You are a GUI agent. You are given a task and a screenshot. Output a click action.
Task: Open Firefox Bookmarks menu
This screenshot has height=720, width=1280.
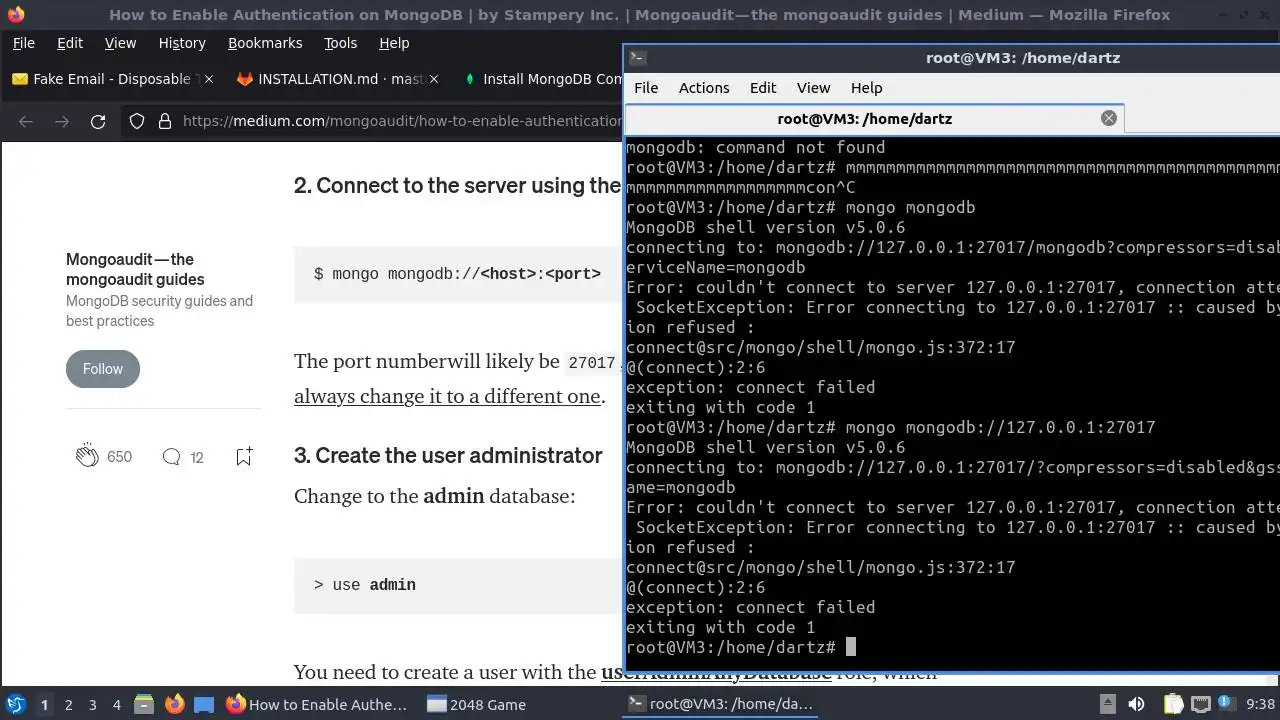point(265,43)
